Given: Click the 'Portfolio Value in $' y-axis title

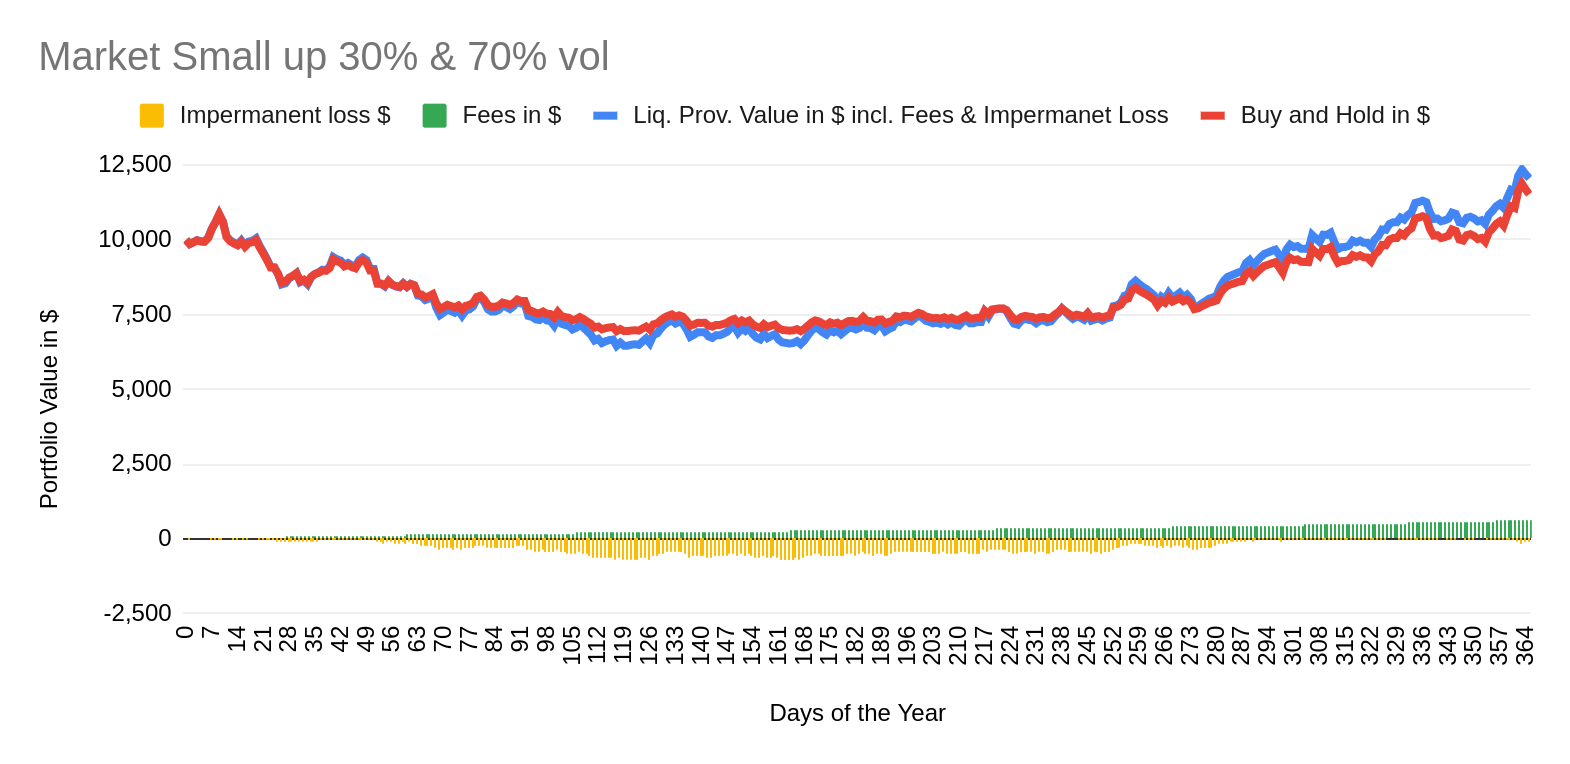Looking at the screenshot, I should [x=49, y=409].
